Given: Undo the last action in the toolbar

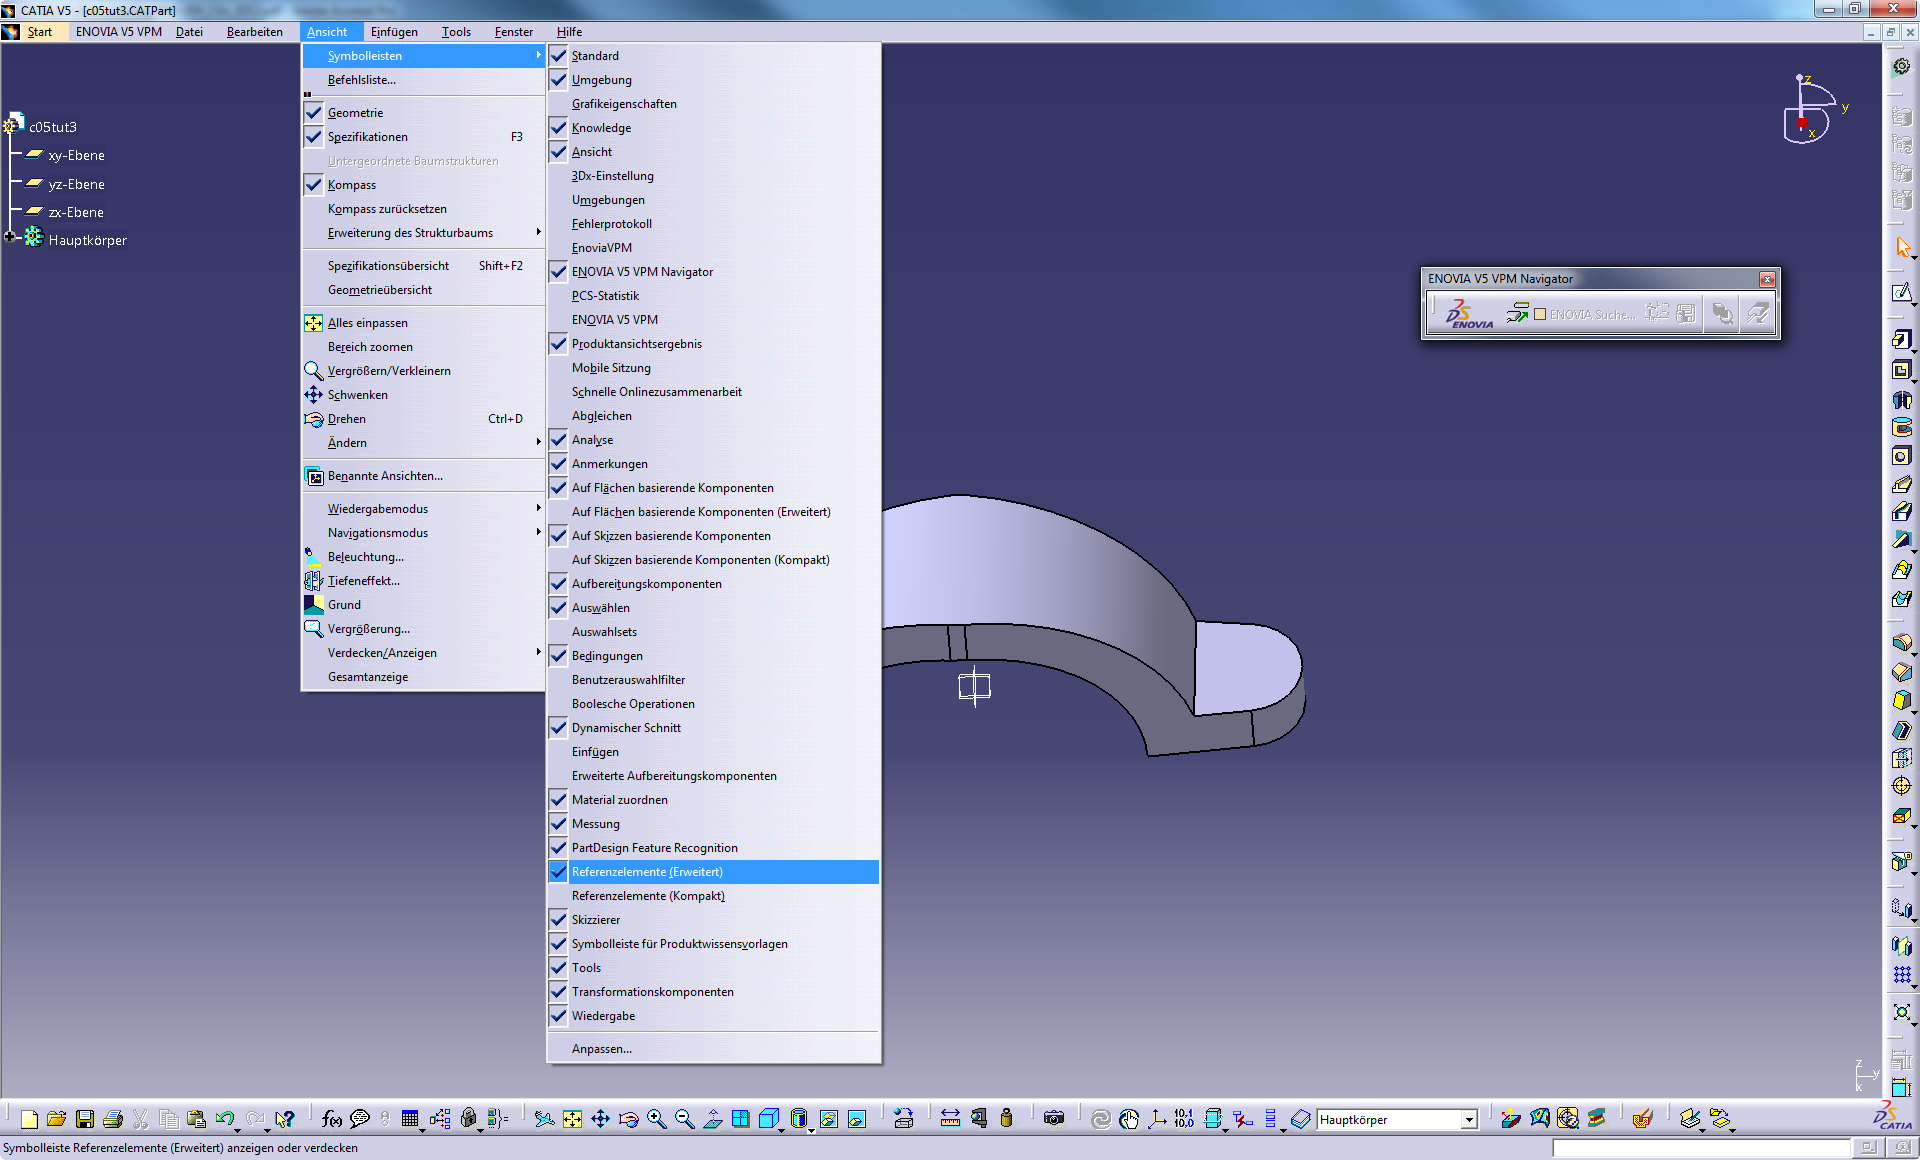Looking at the screenshot, I should click(x=224, y=1119).
